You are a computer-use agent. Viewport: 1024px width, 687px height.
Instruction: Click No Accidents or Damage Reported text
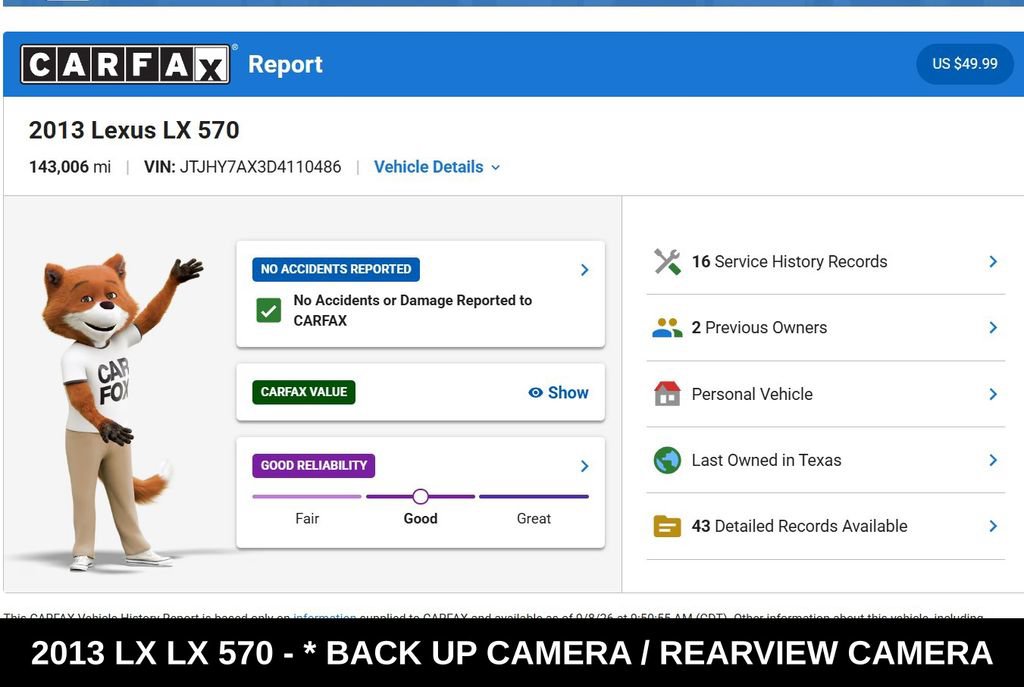point(413,310)
